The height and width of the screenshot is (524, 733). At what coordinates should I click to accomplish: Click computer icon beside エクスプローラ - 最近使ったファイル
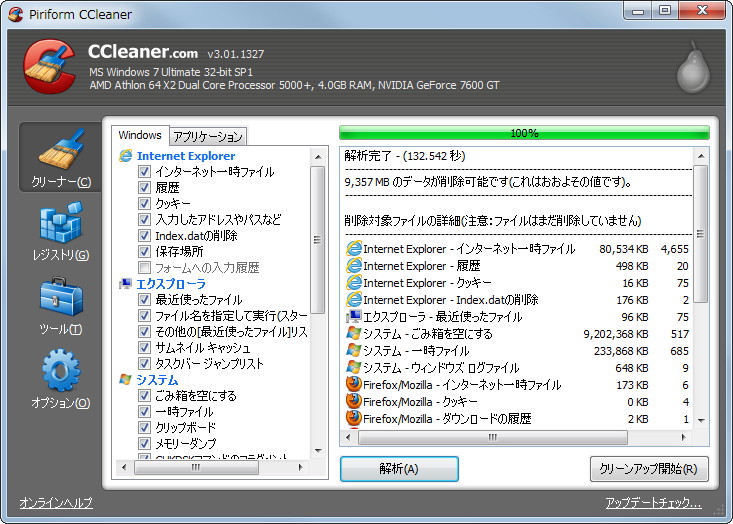point(354,316)
